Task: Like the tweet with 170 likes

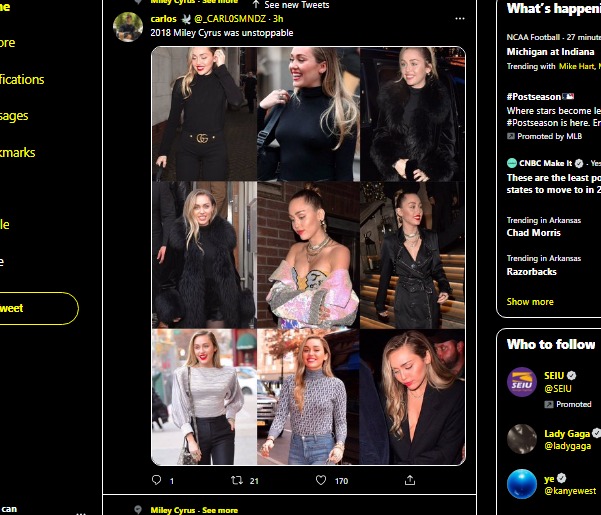Action: 321,480
